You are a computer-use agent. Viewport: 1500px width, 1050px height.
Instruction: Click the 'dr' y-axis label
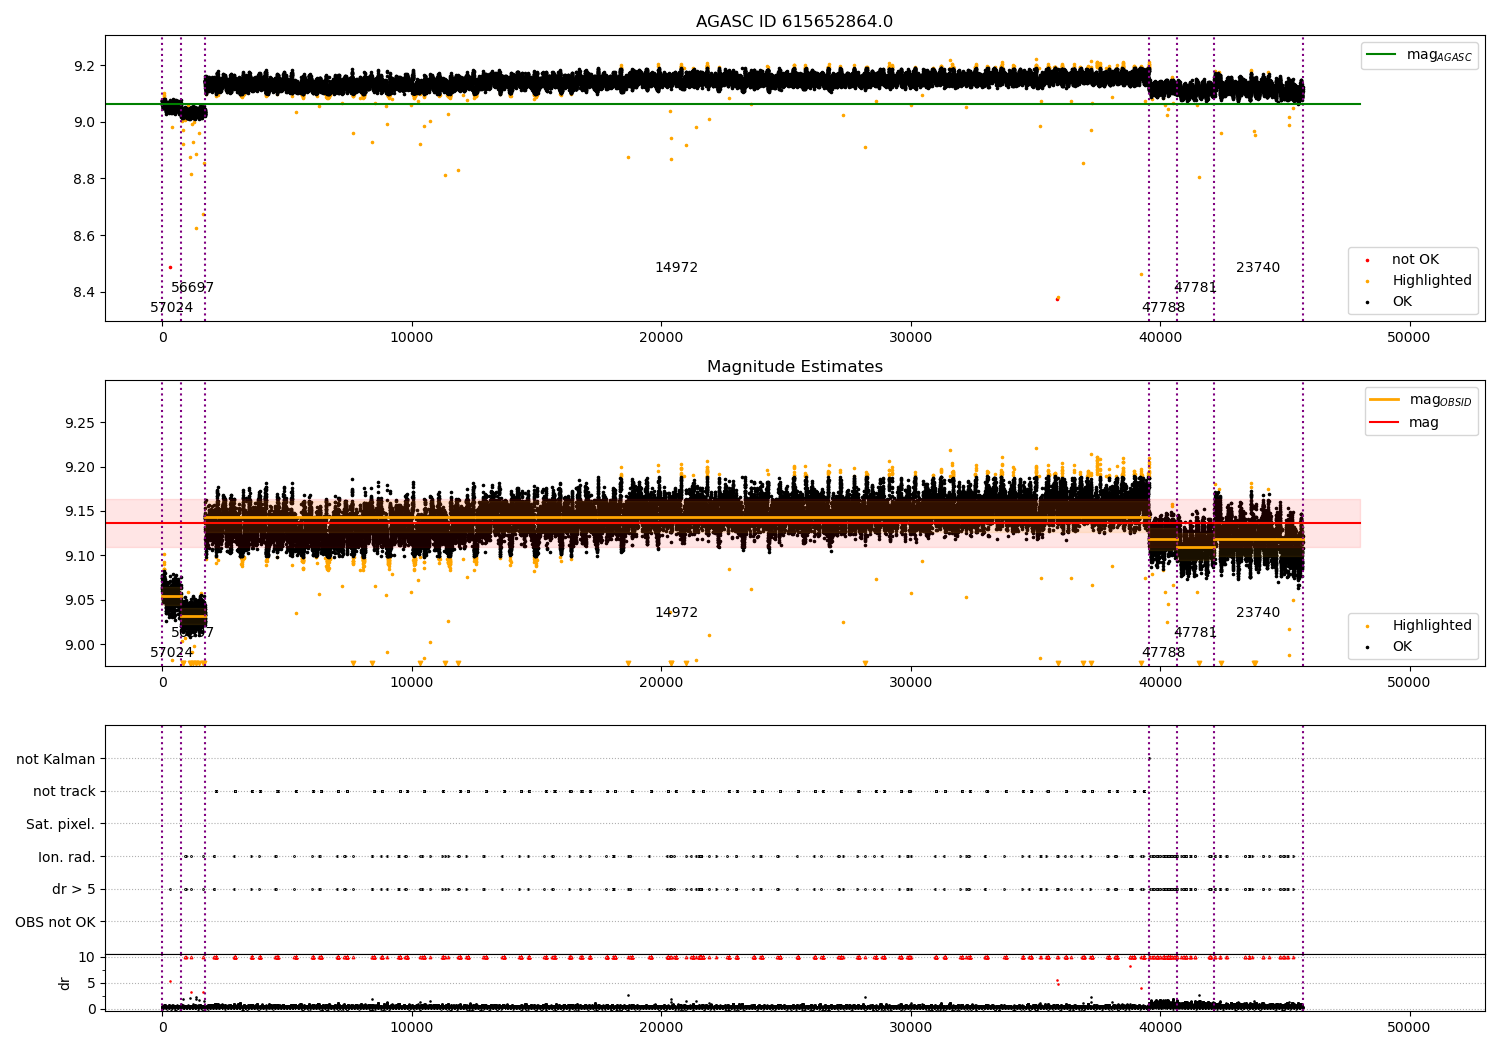pyautogui.click(x=65, y=983)
